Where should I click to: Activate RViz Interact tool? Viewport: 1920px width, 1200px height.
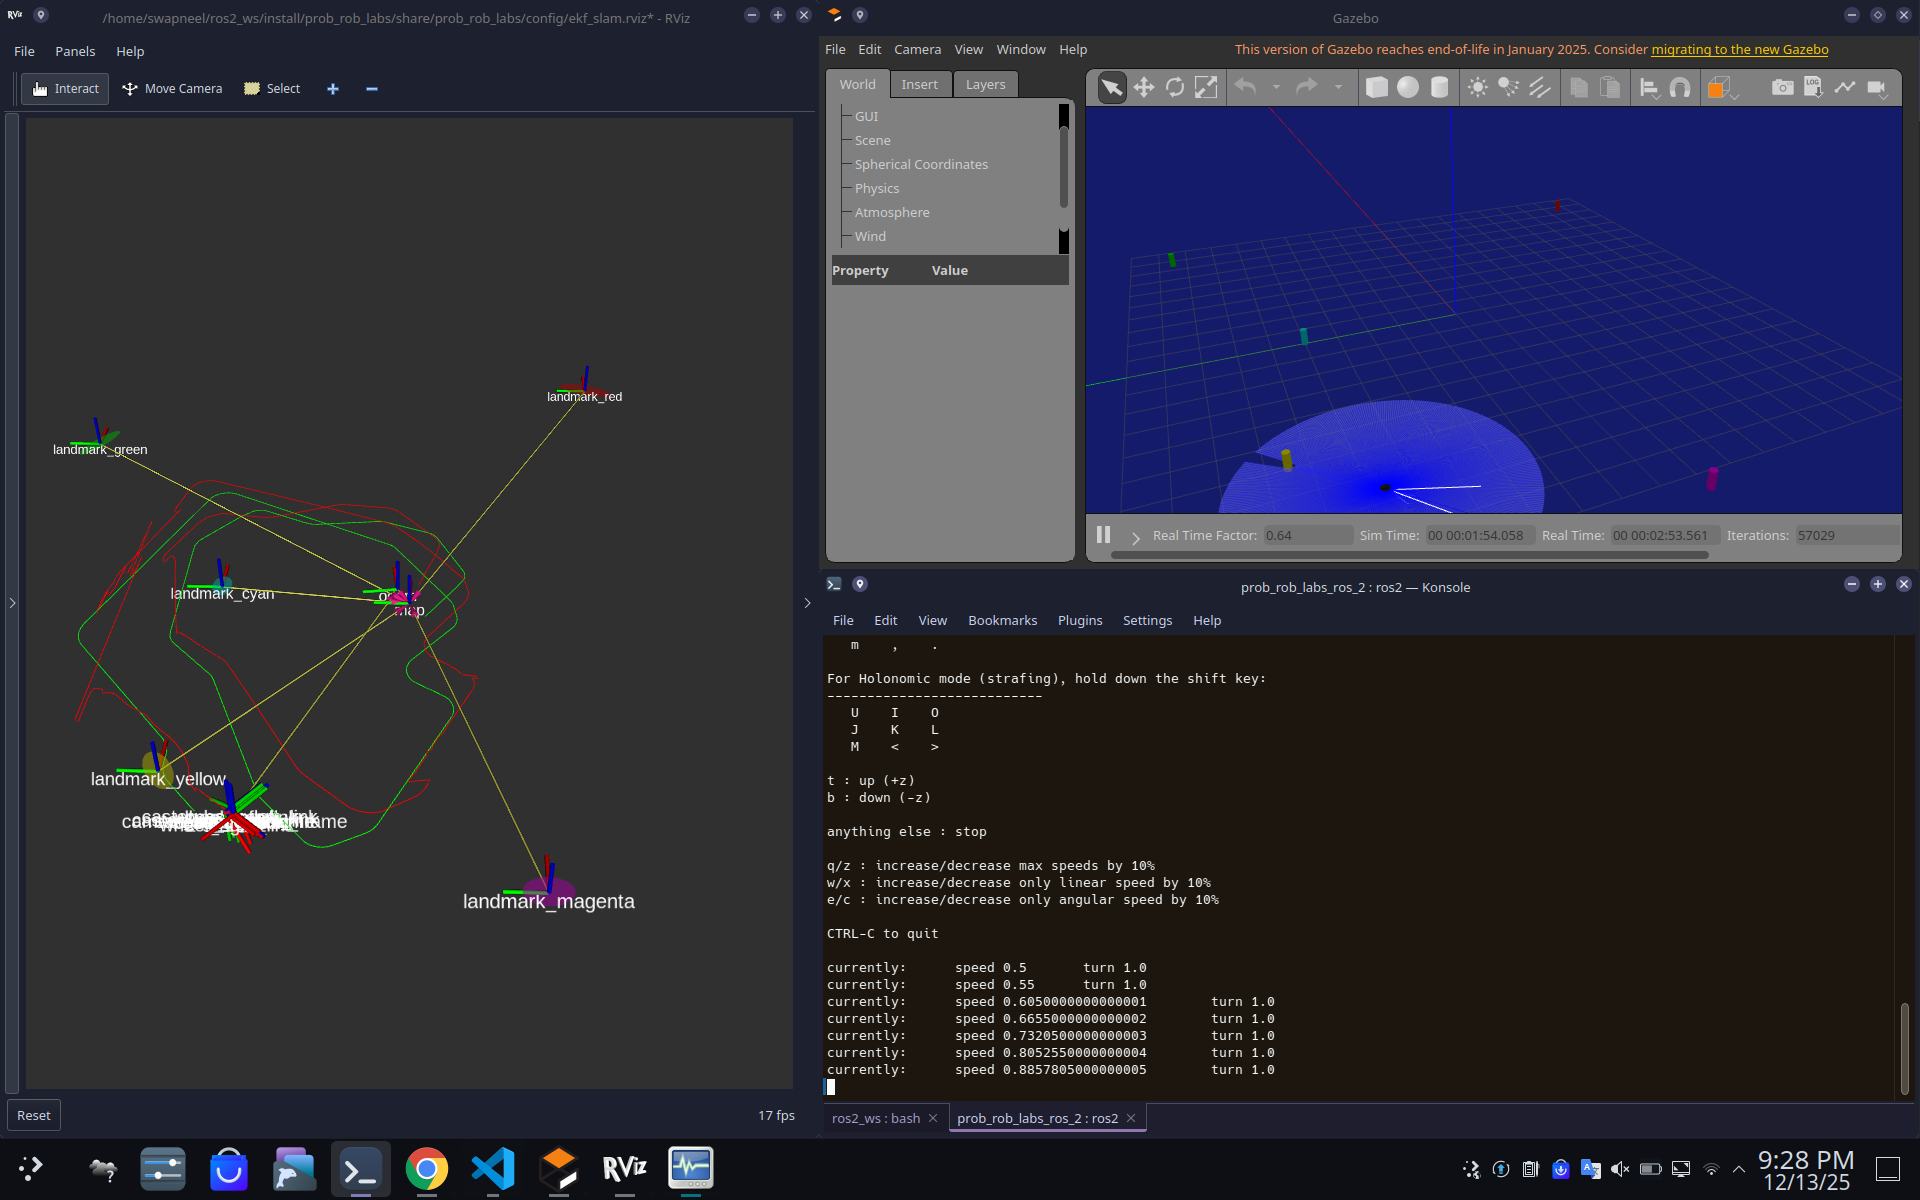point(66,89)
